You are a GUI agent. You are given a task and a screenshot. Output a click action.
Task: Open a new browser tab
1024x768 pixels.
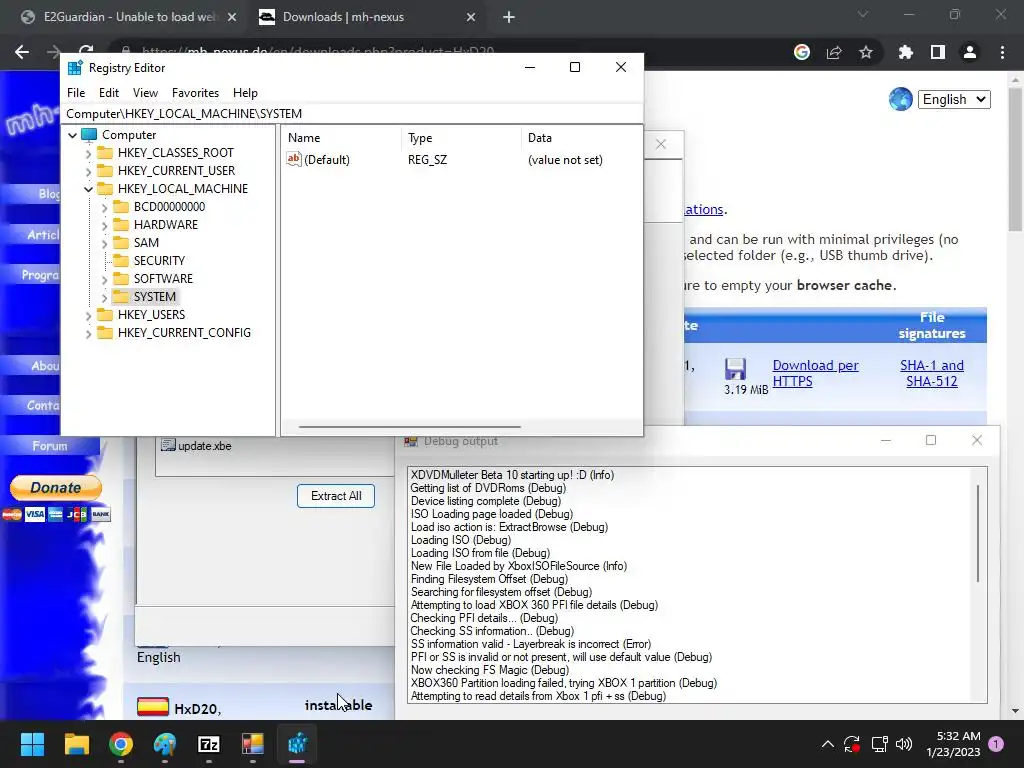tap(509, 17)
